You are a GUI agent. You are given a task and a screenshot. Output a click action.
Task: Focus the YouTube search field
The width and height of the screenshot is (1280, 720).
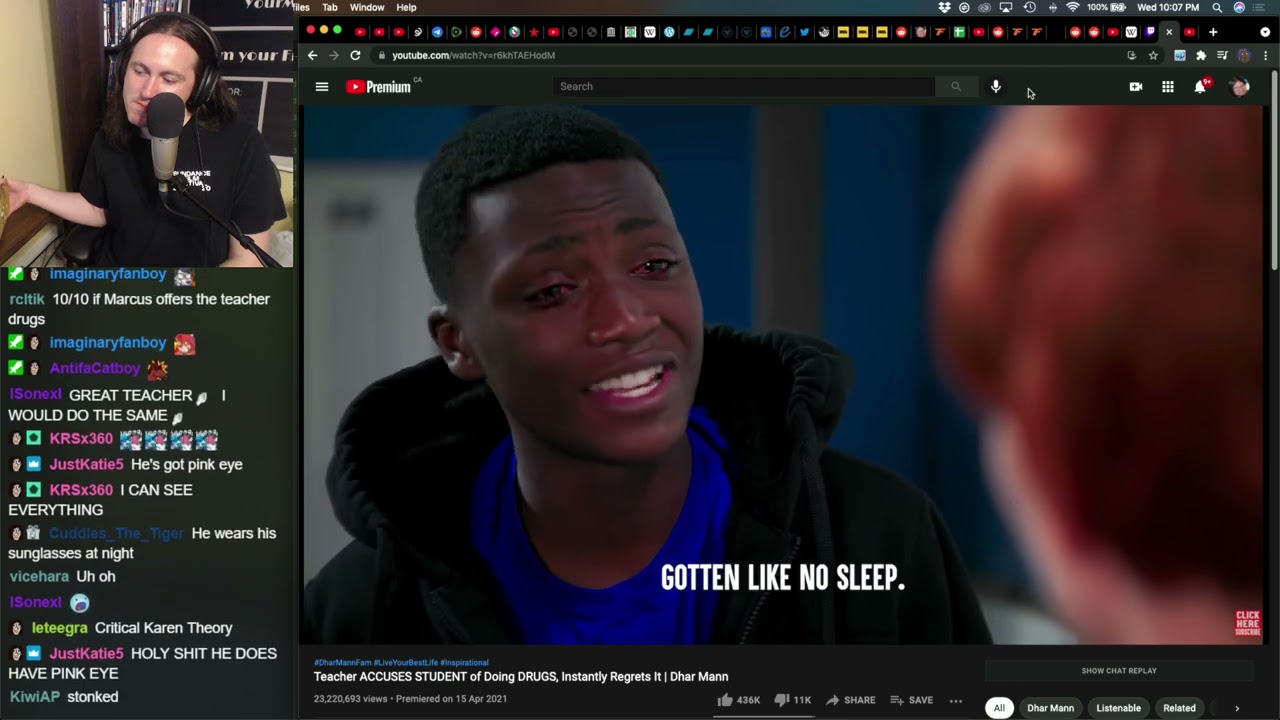[744, 87]
